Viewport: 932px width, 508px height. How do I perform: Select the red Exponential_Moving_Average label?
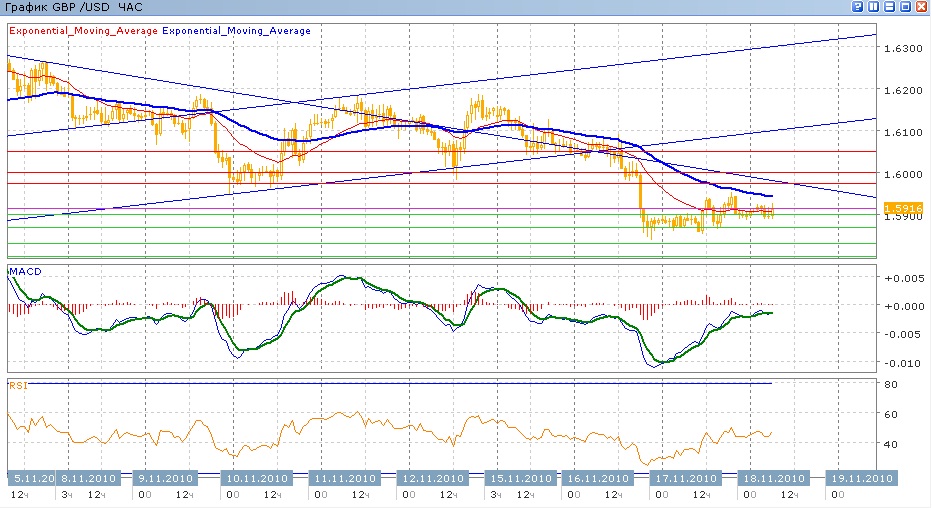83,31
